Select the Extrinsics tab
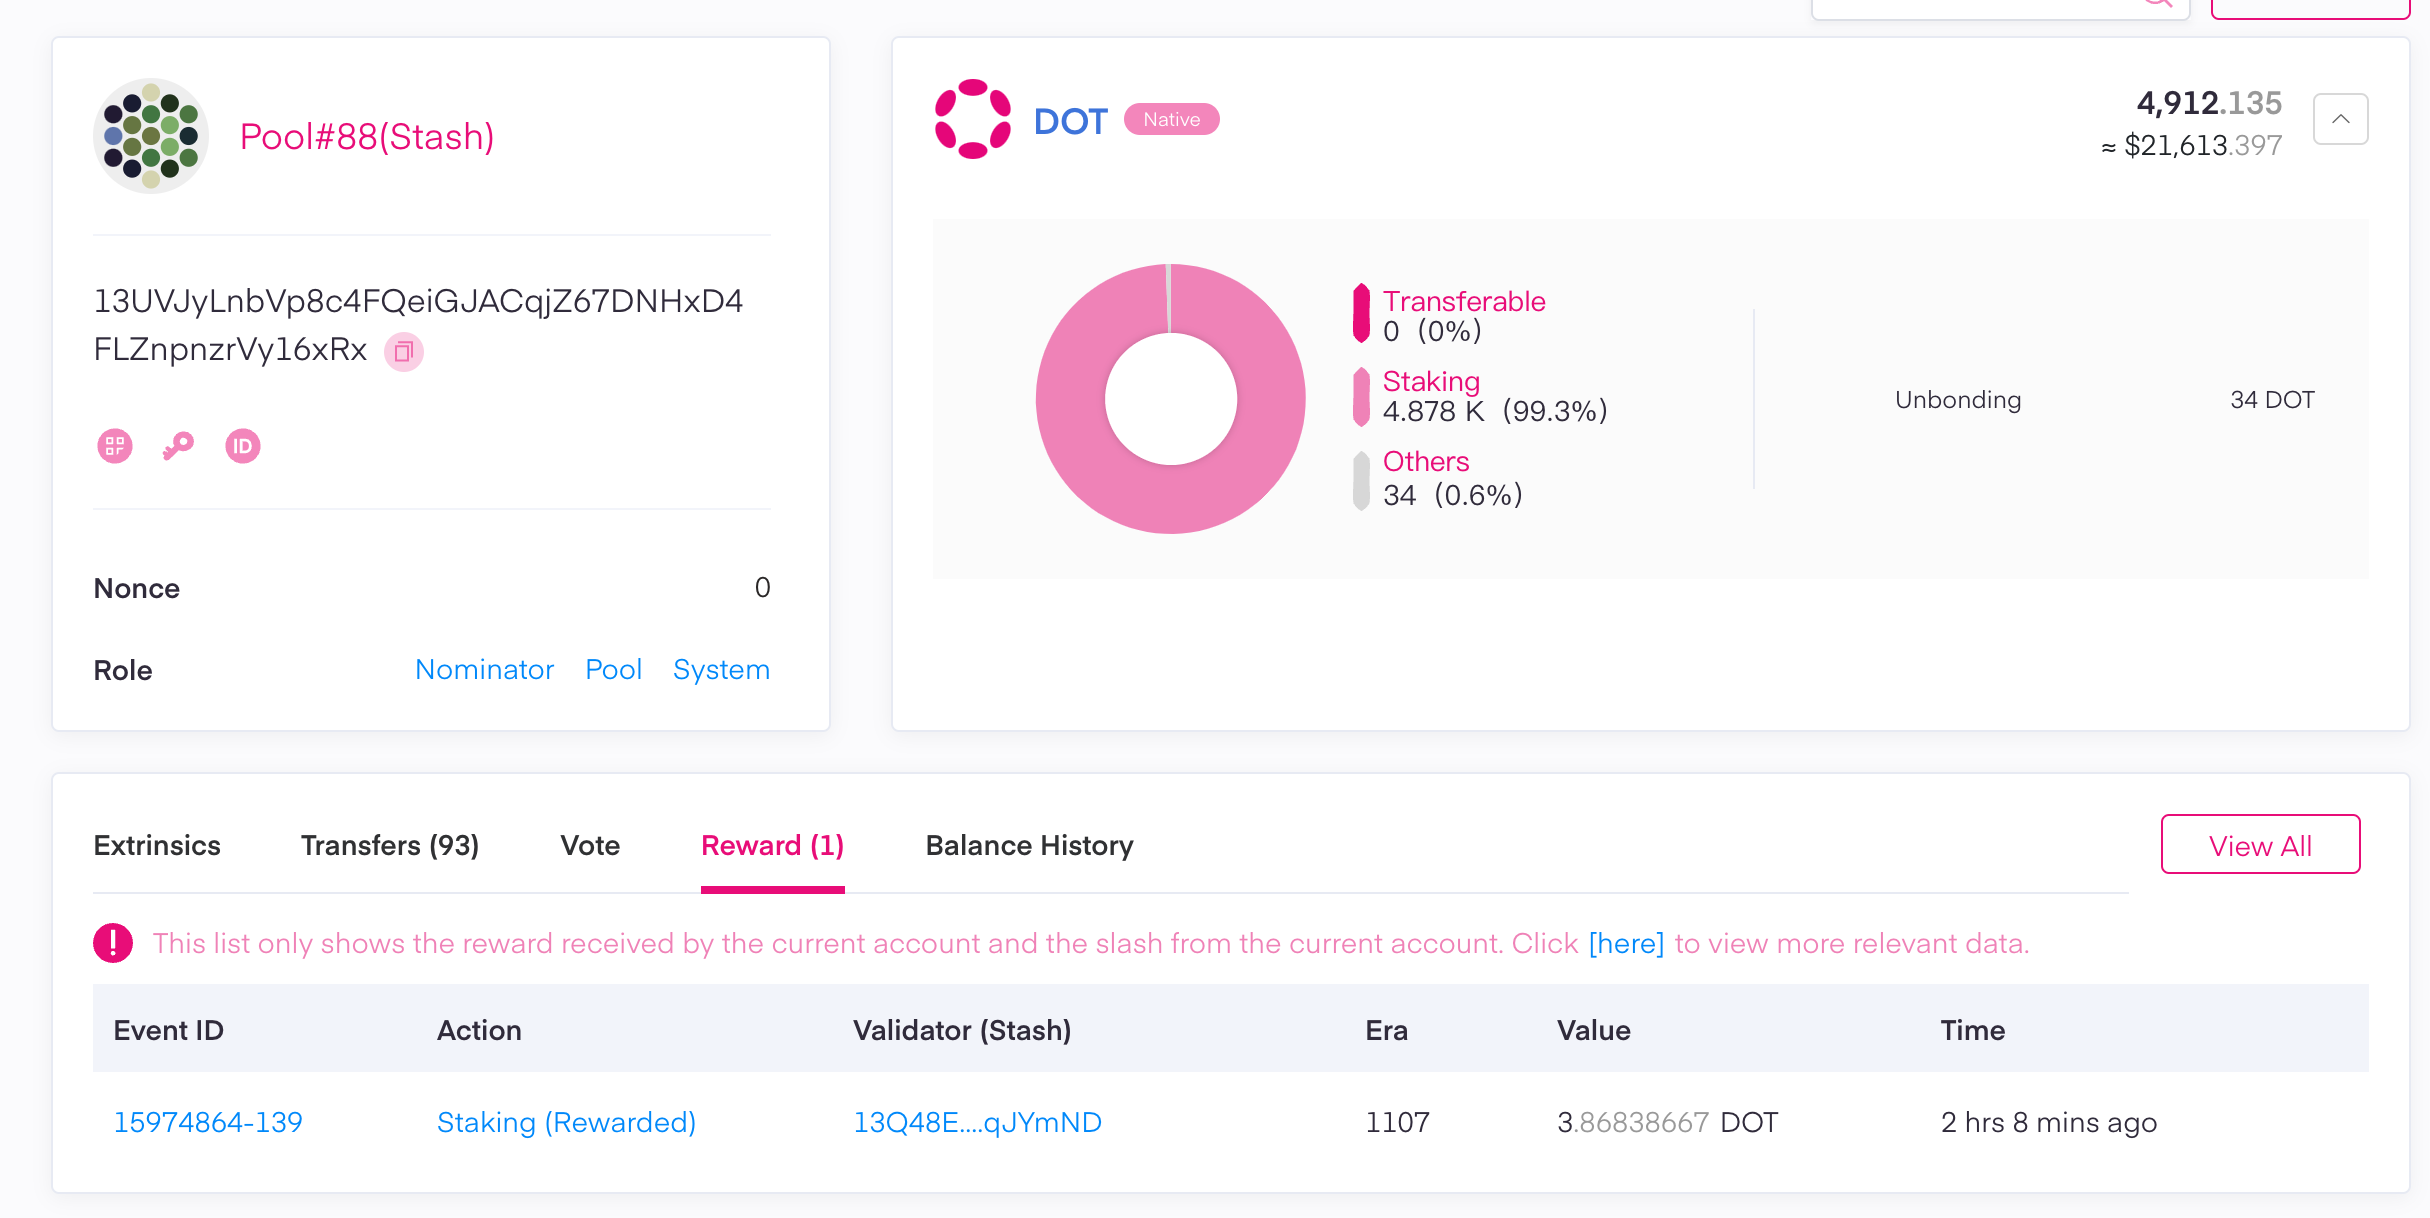2430x1218 pixels. tap(156, 845)
